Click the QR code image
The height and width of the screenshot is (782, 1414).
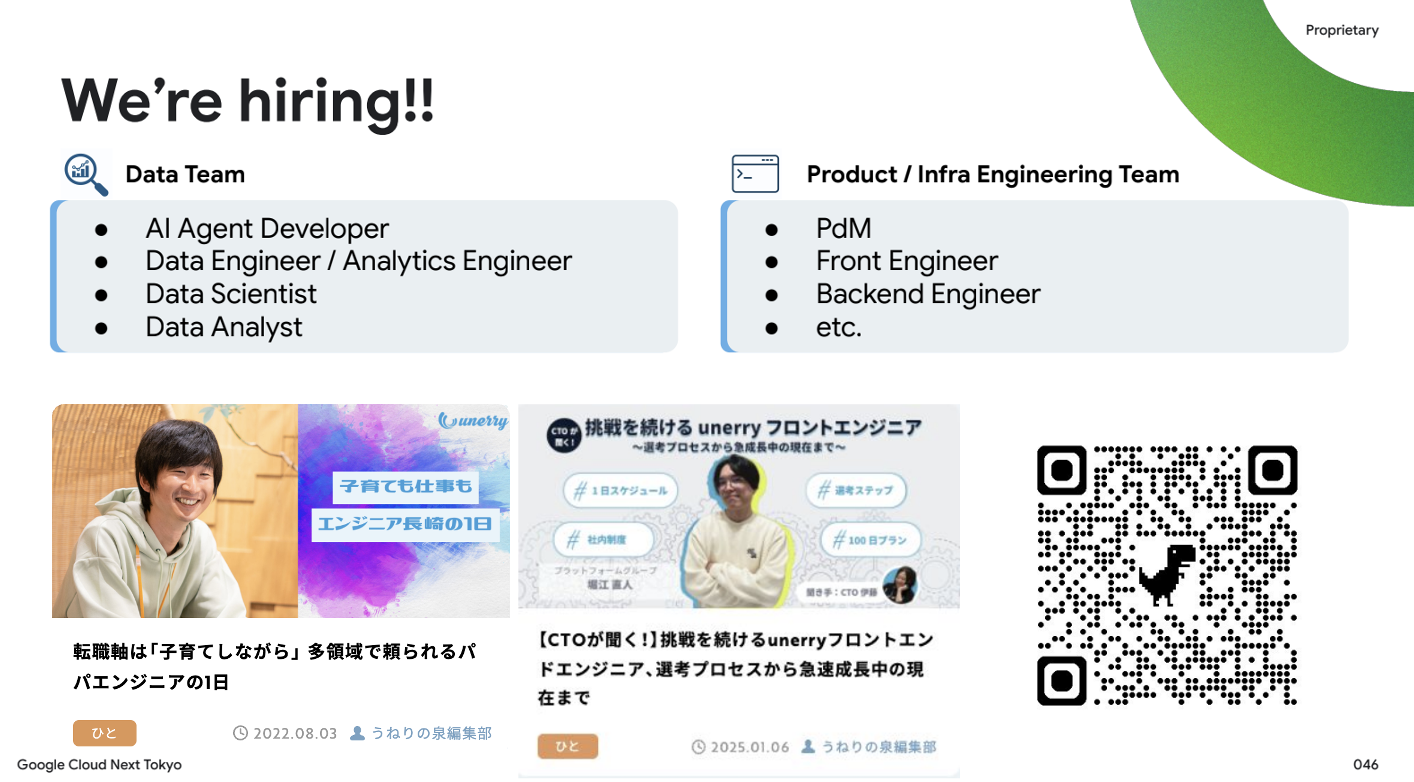(1167, 575)
